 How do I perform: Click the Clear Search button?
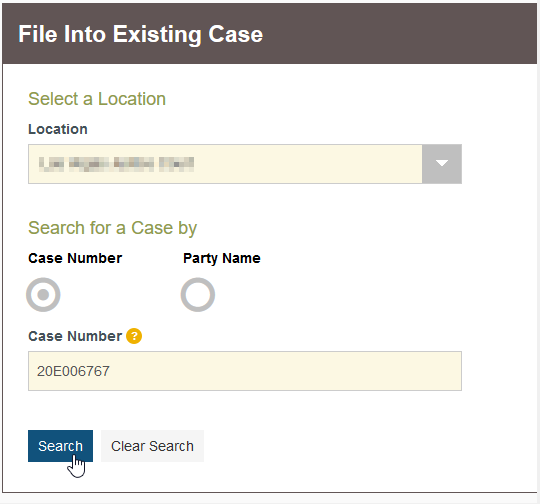point(152,446)
